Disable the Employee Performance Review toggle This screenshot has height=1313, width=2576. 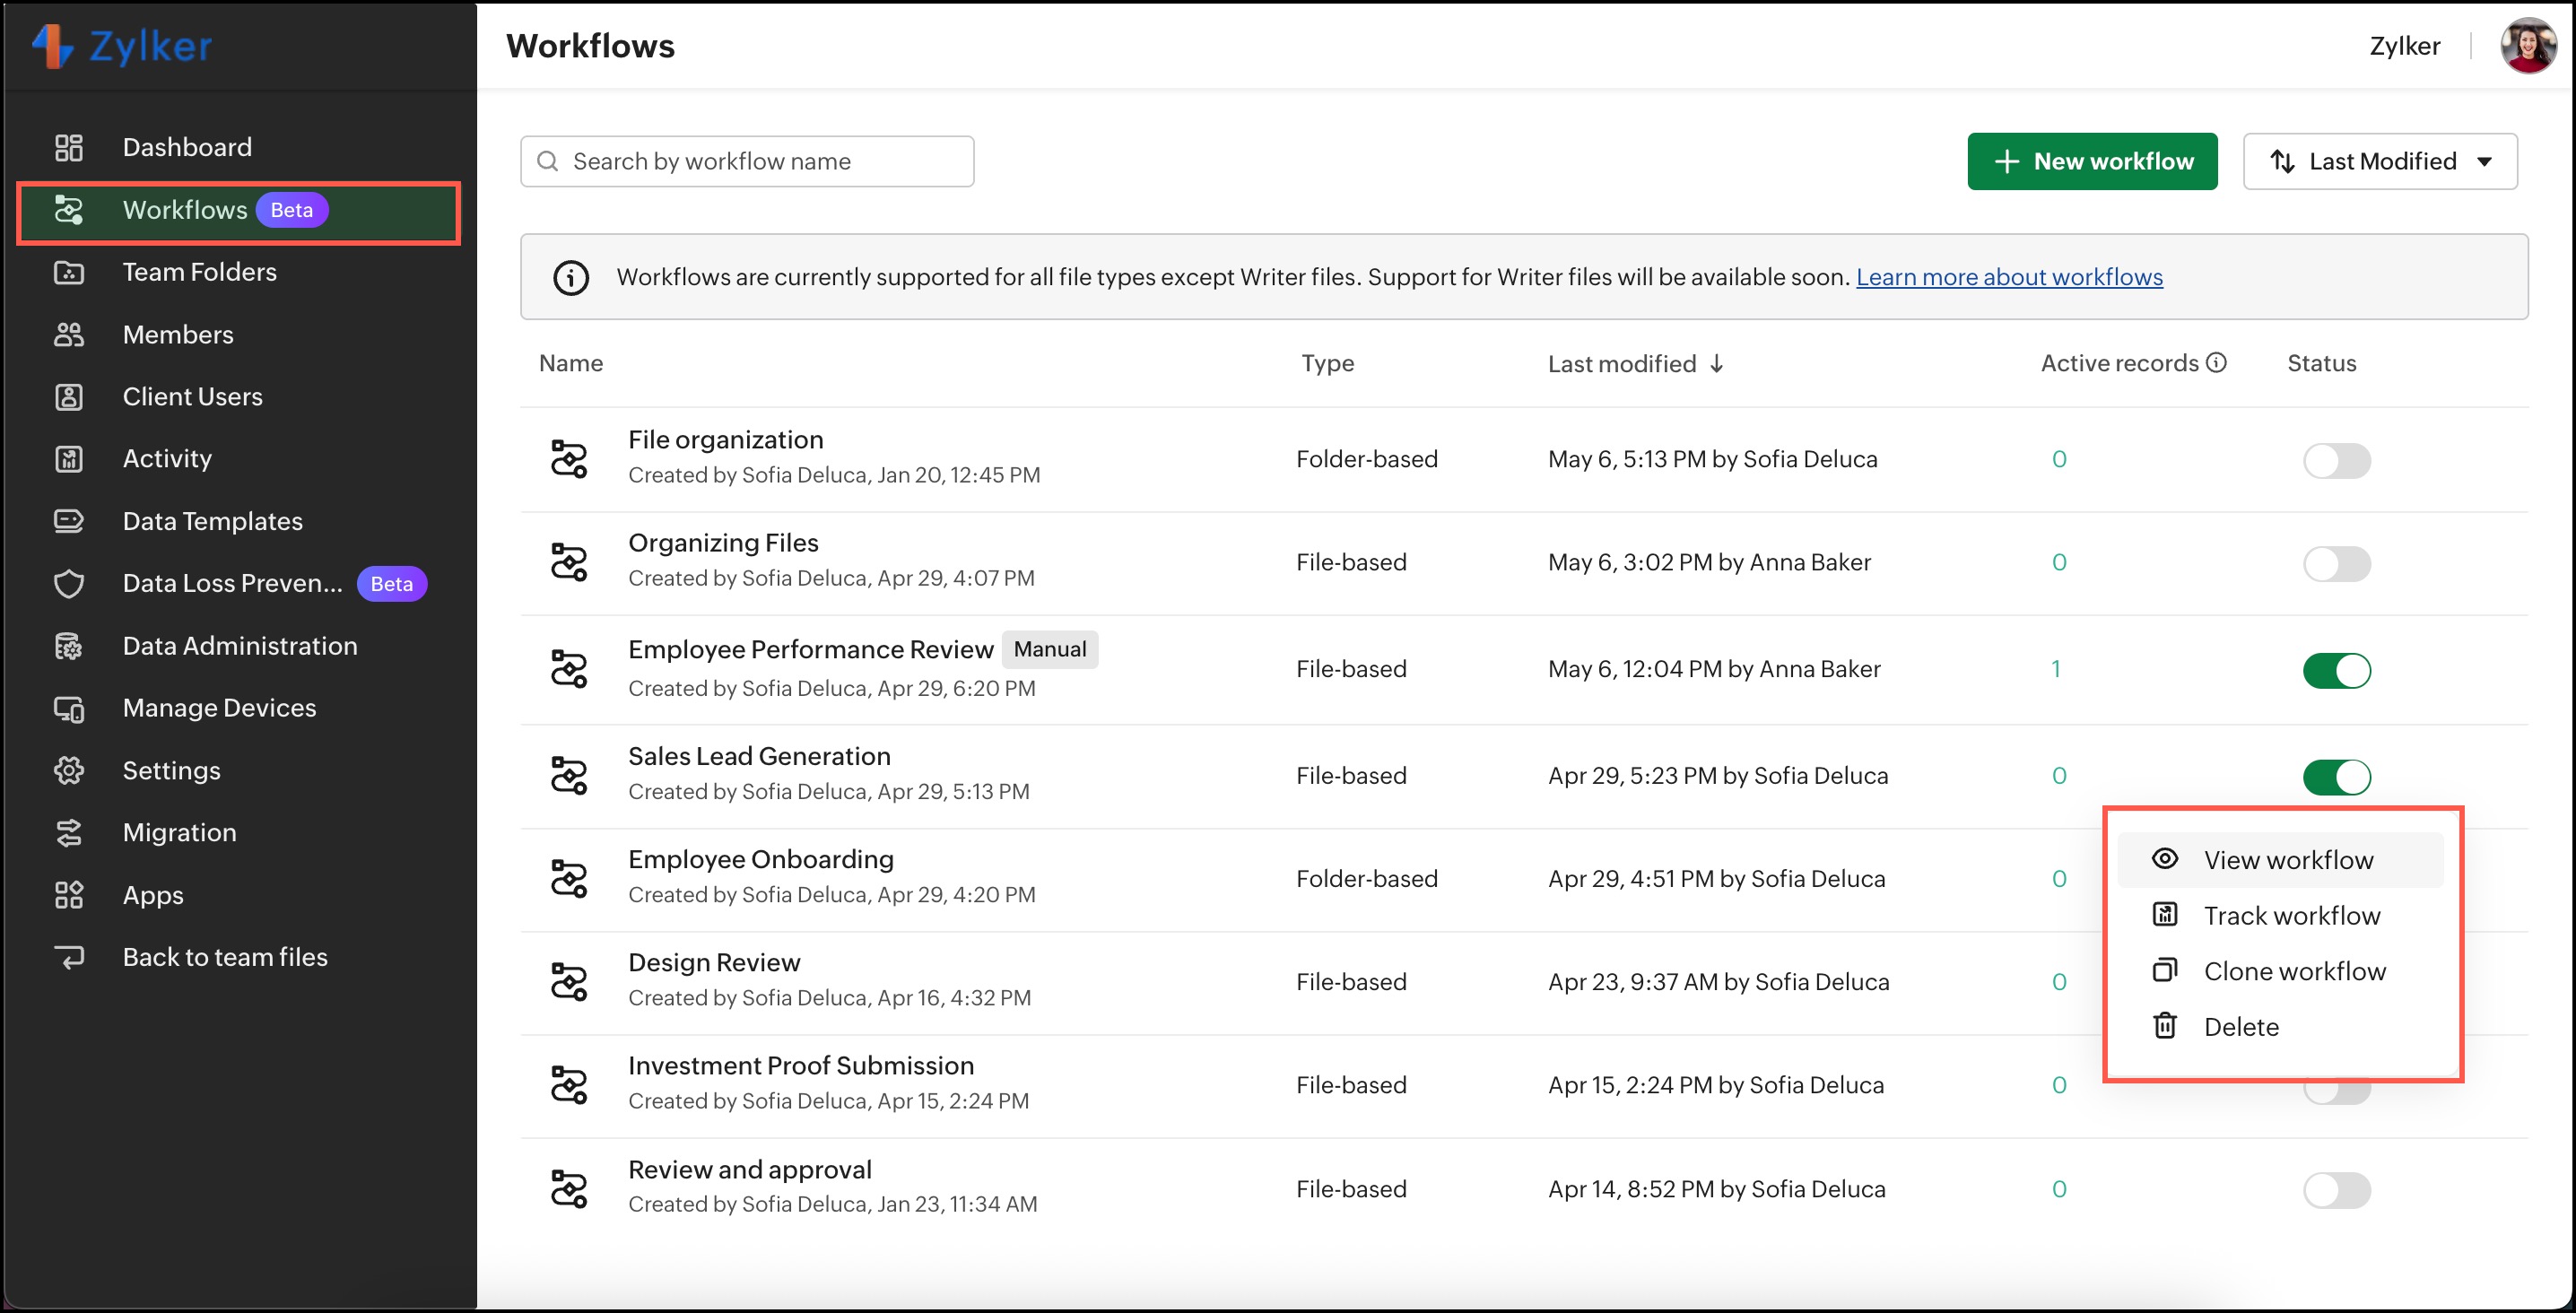click(2336, 670)
